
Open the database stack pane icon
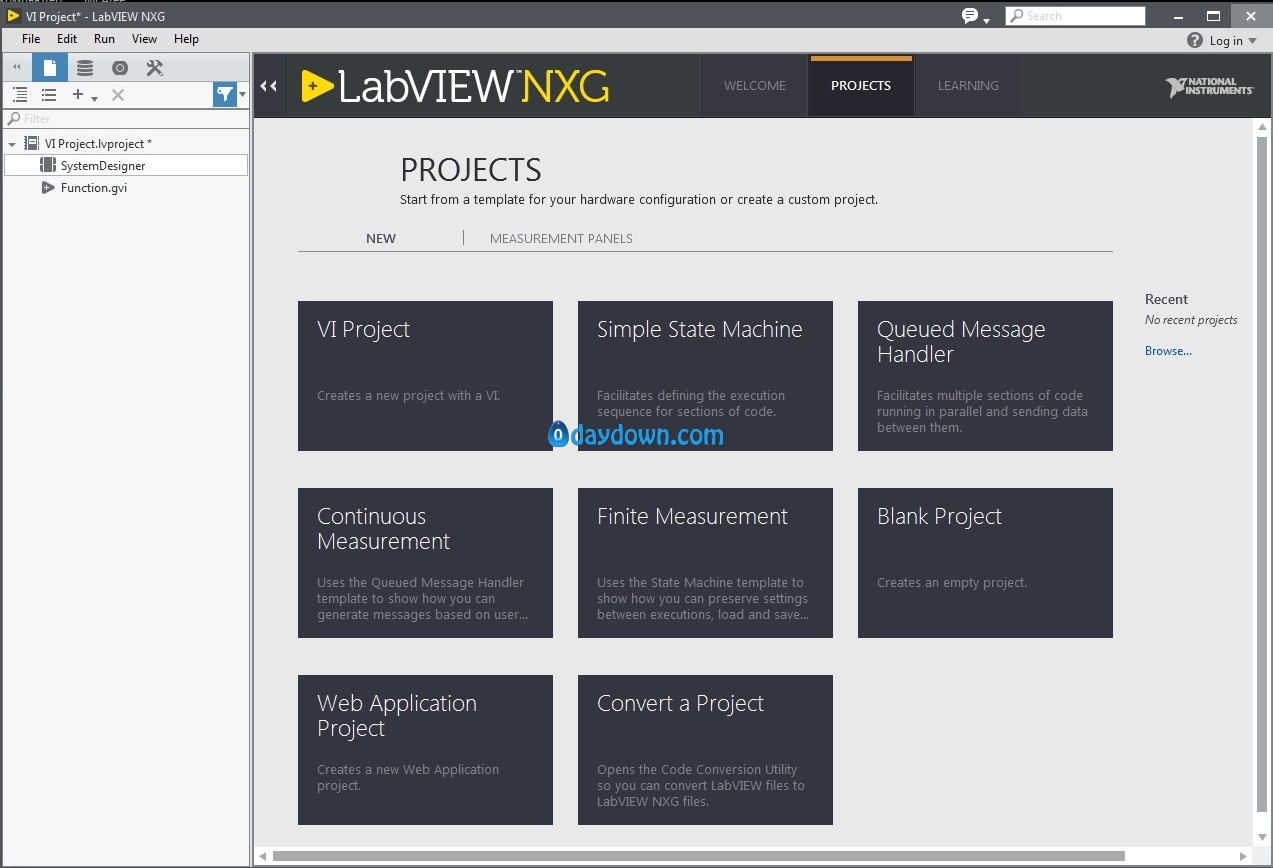[85, 68]
